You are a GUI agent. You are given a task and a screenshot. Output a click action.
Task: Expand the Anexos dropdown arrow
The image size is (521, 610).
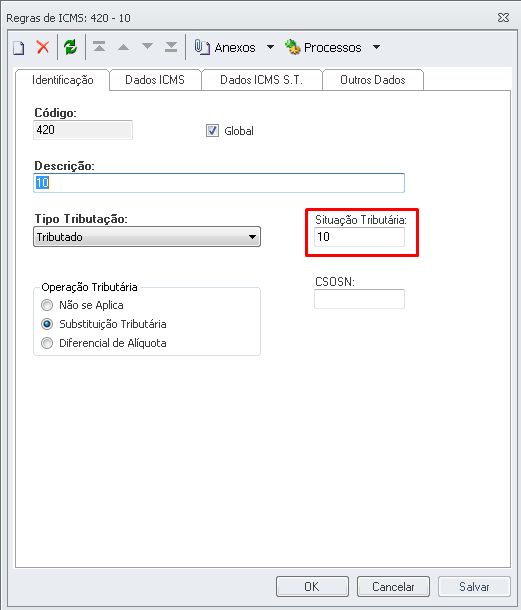point(270,47)
